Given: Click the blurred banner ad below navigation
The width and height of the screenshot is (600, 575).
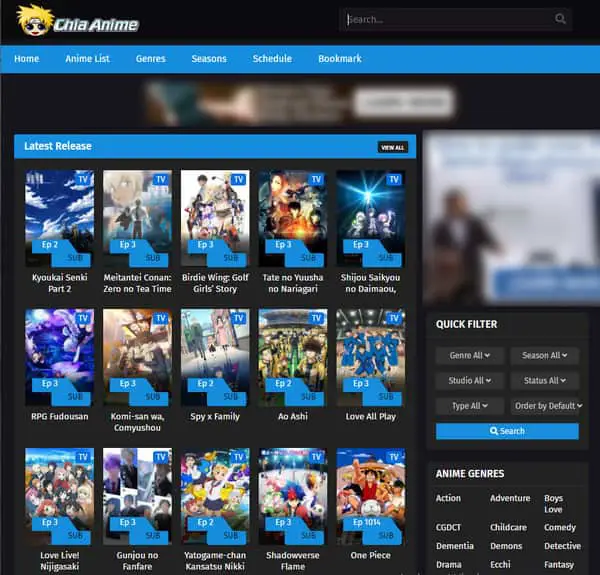Looking at the screenshot, I should [300, 103].
